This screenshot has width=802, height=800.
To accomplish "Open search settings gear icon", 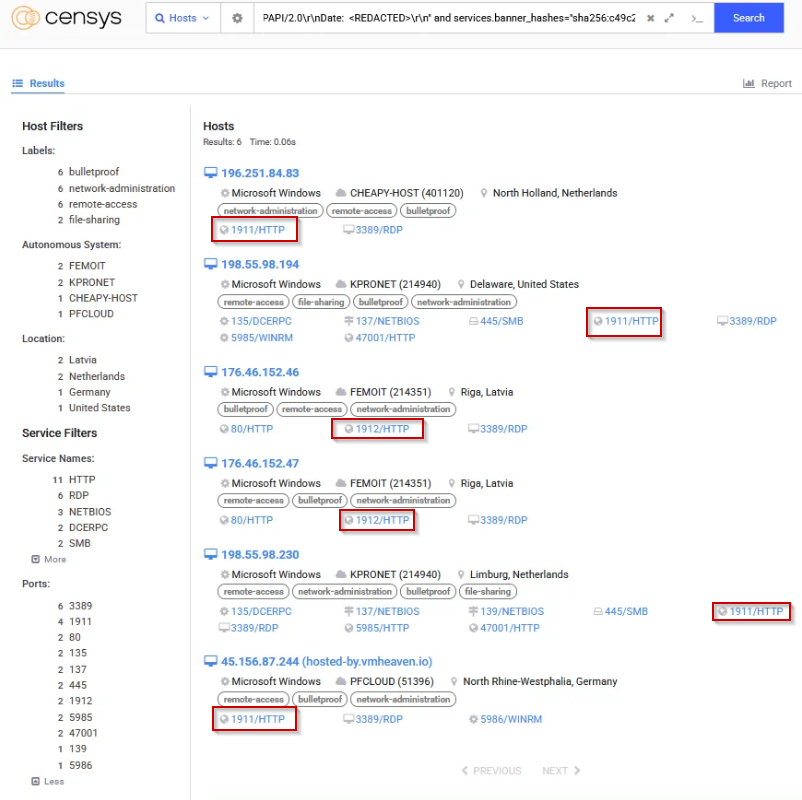I will point(237,18).
